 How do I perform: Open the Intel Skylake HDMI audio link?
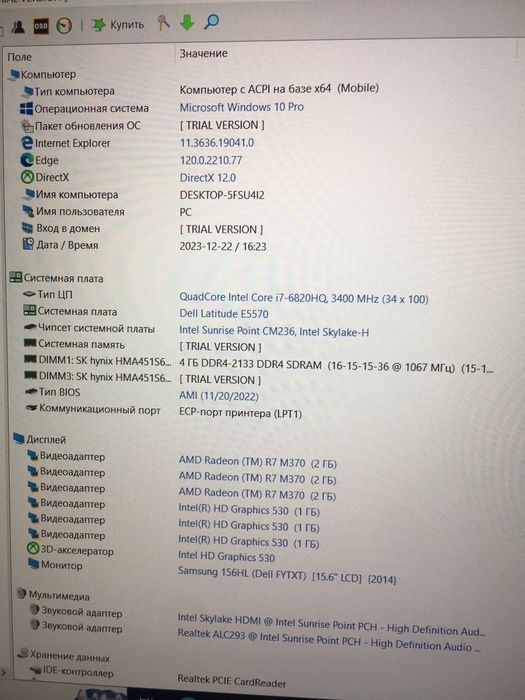(331, 625)
